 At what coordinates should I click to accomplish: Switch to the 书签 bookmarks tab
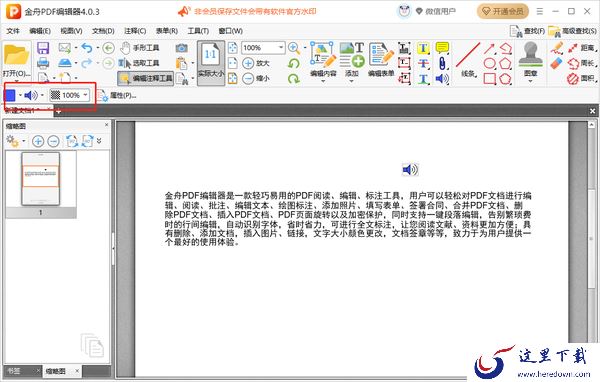[15, 371]
